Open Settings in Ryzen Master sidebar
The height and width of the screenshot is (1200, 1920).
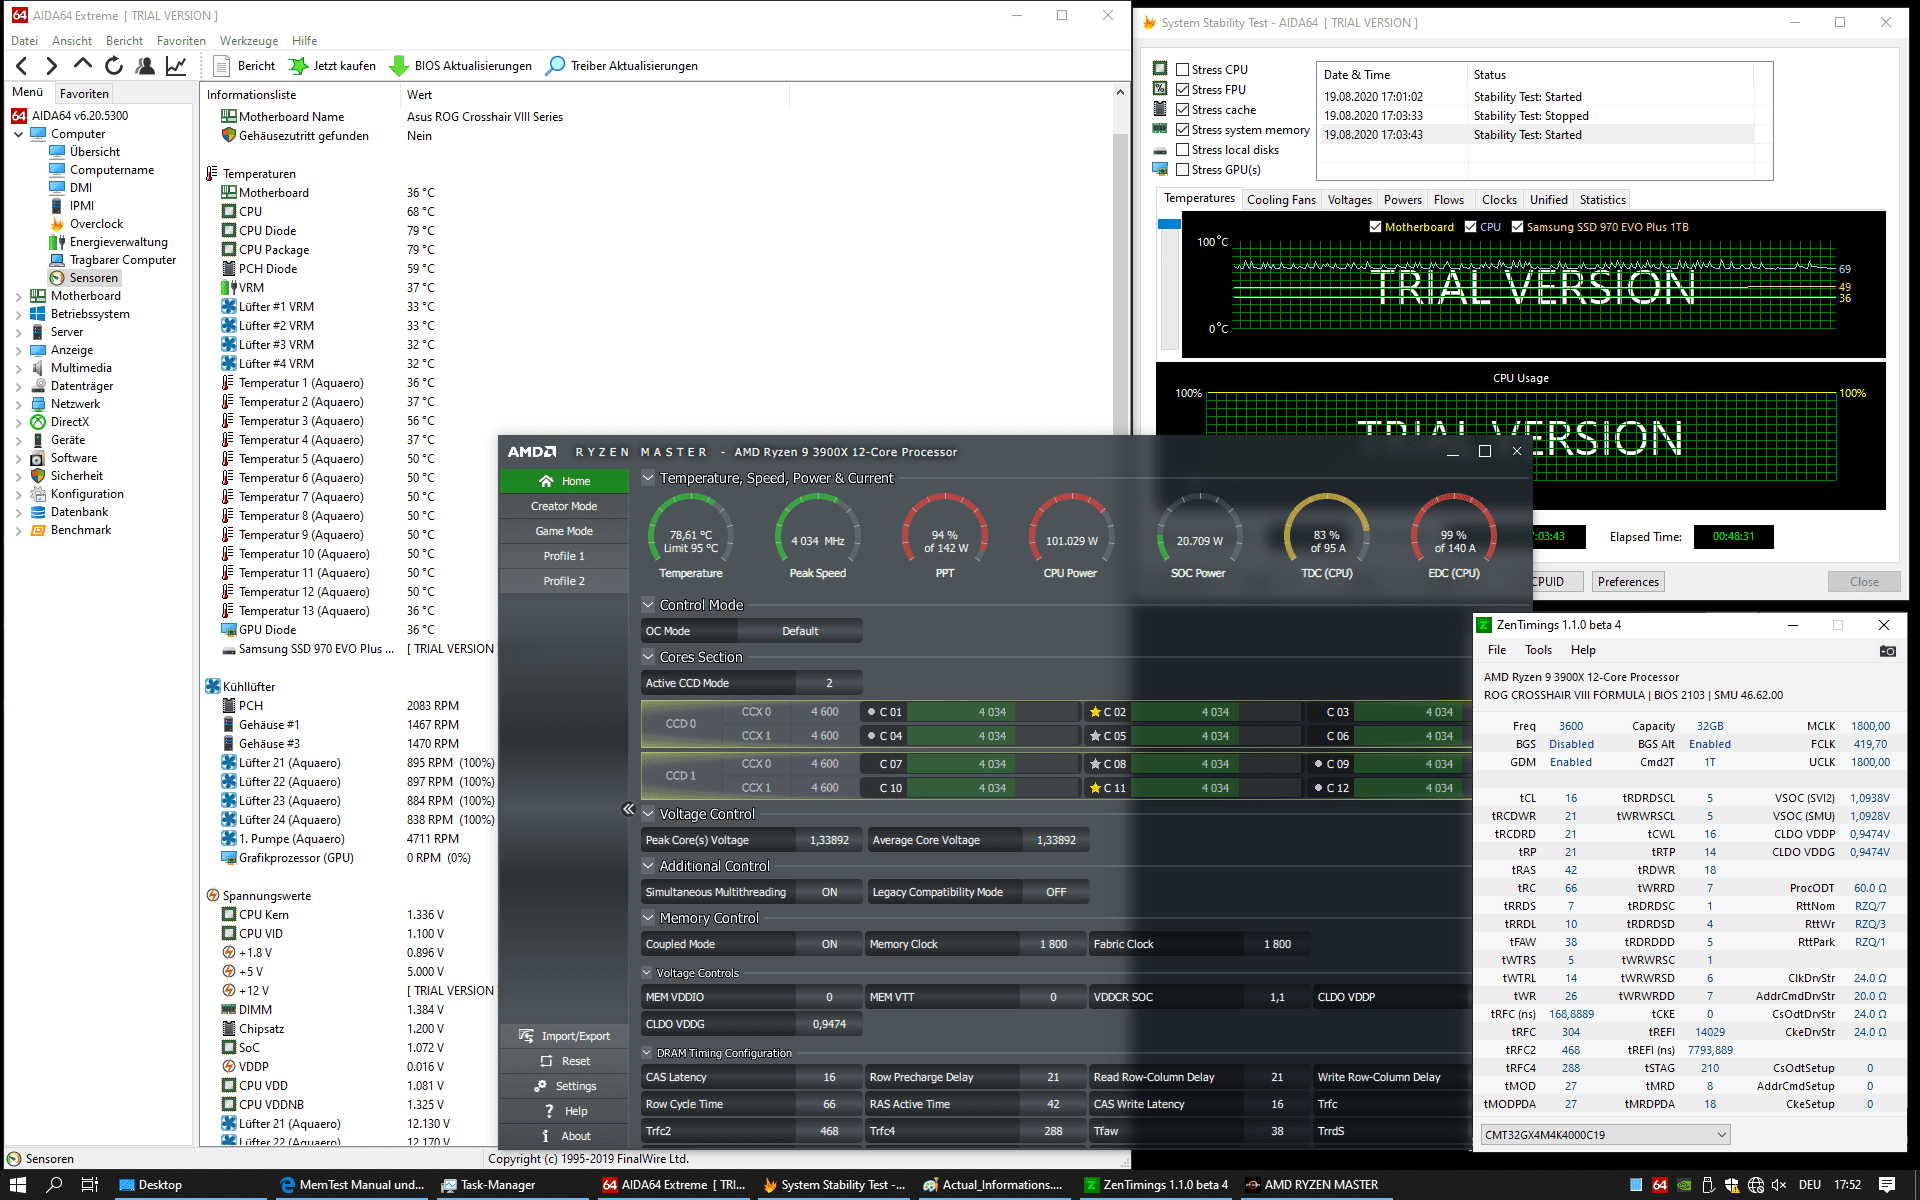click(x=564, y=1086)
